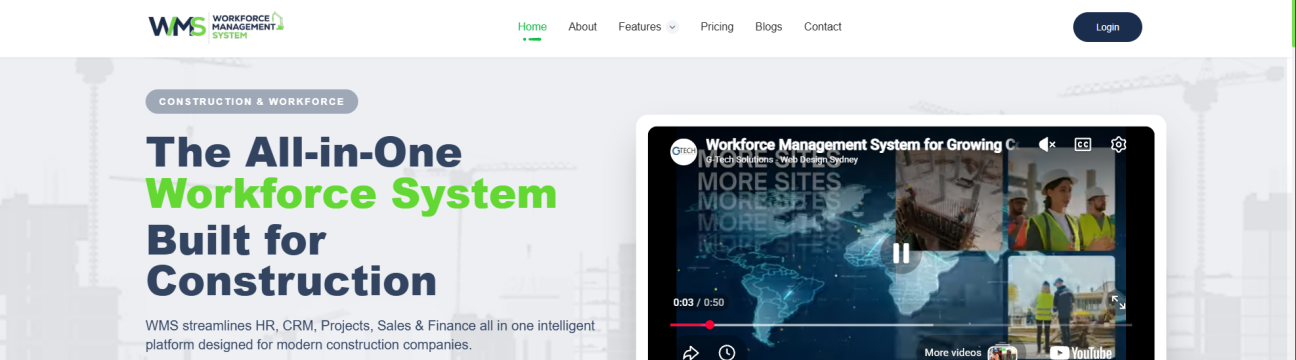Expand the Features dropdown chevron
The height and width of the screenshot is (360, 1296).
click(x=672, y=27)
